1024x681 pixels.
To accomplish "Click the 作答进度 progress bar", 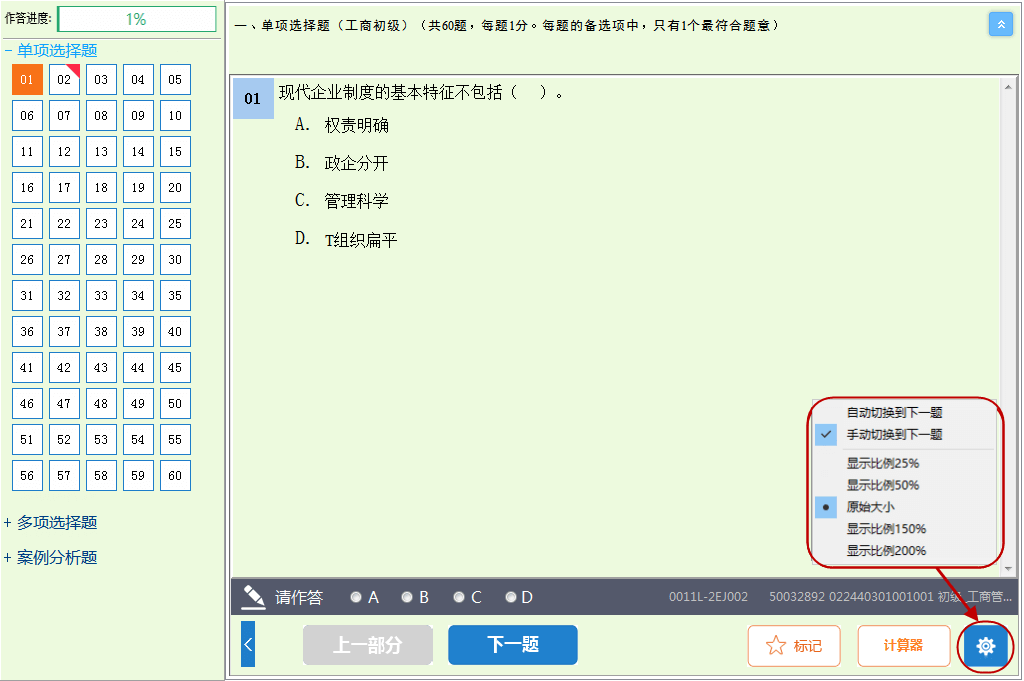I will click(x=138, y=18).
